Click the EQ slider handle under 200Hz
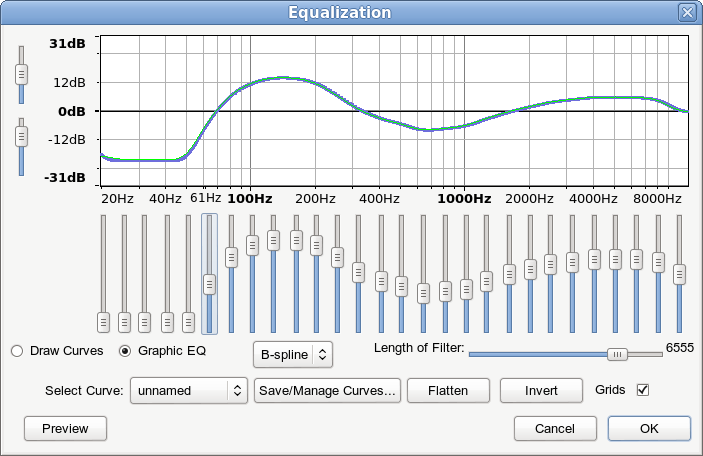This screenshot has height=456, width=703. 317,245
